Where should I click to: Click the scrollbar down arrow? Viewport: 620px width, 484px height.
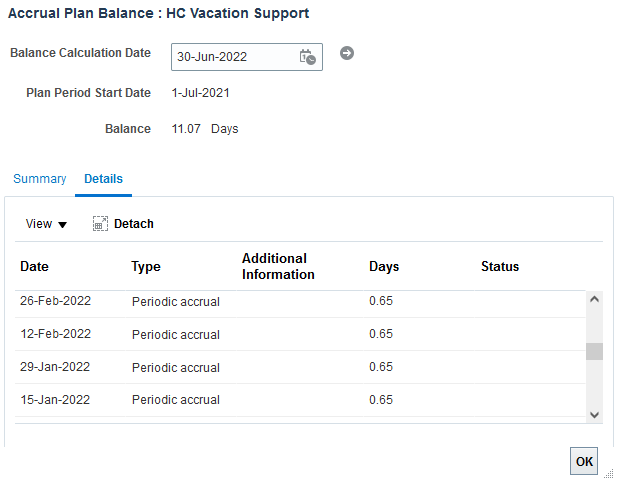(594, 415)
